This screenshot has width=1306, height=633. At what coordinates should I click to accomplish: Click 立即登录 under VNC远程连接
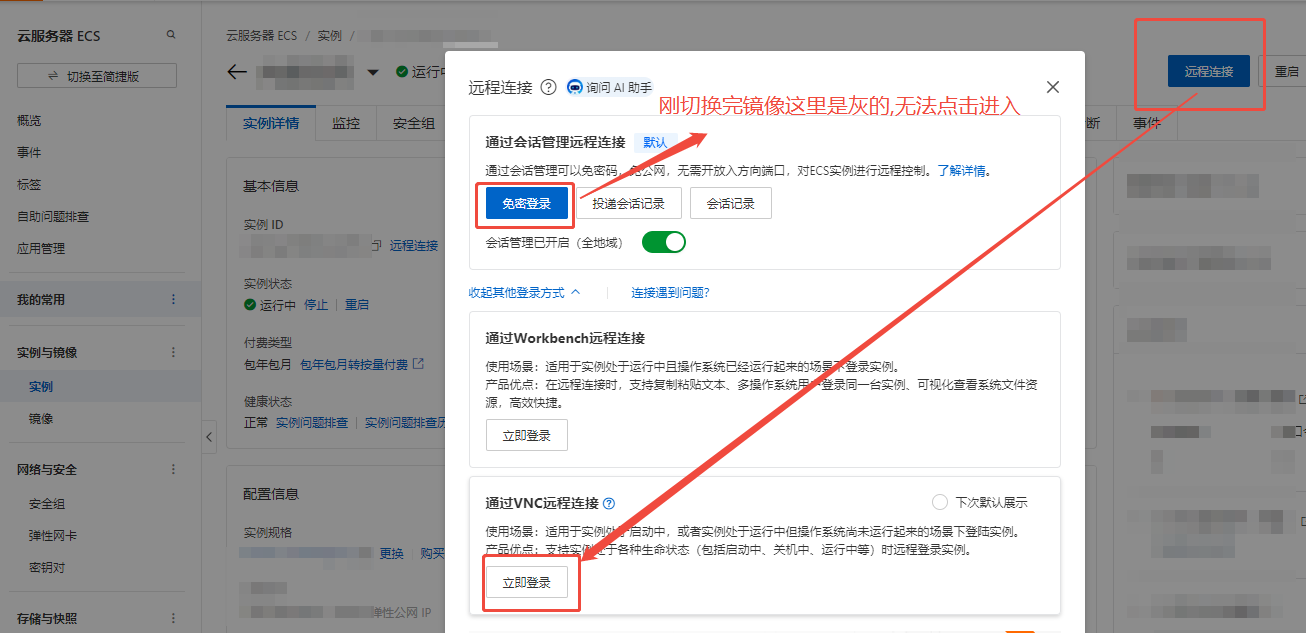point(526,582)
